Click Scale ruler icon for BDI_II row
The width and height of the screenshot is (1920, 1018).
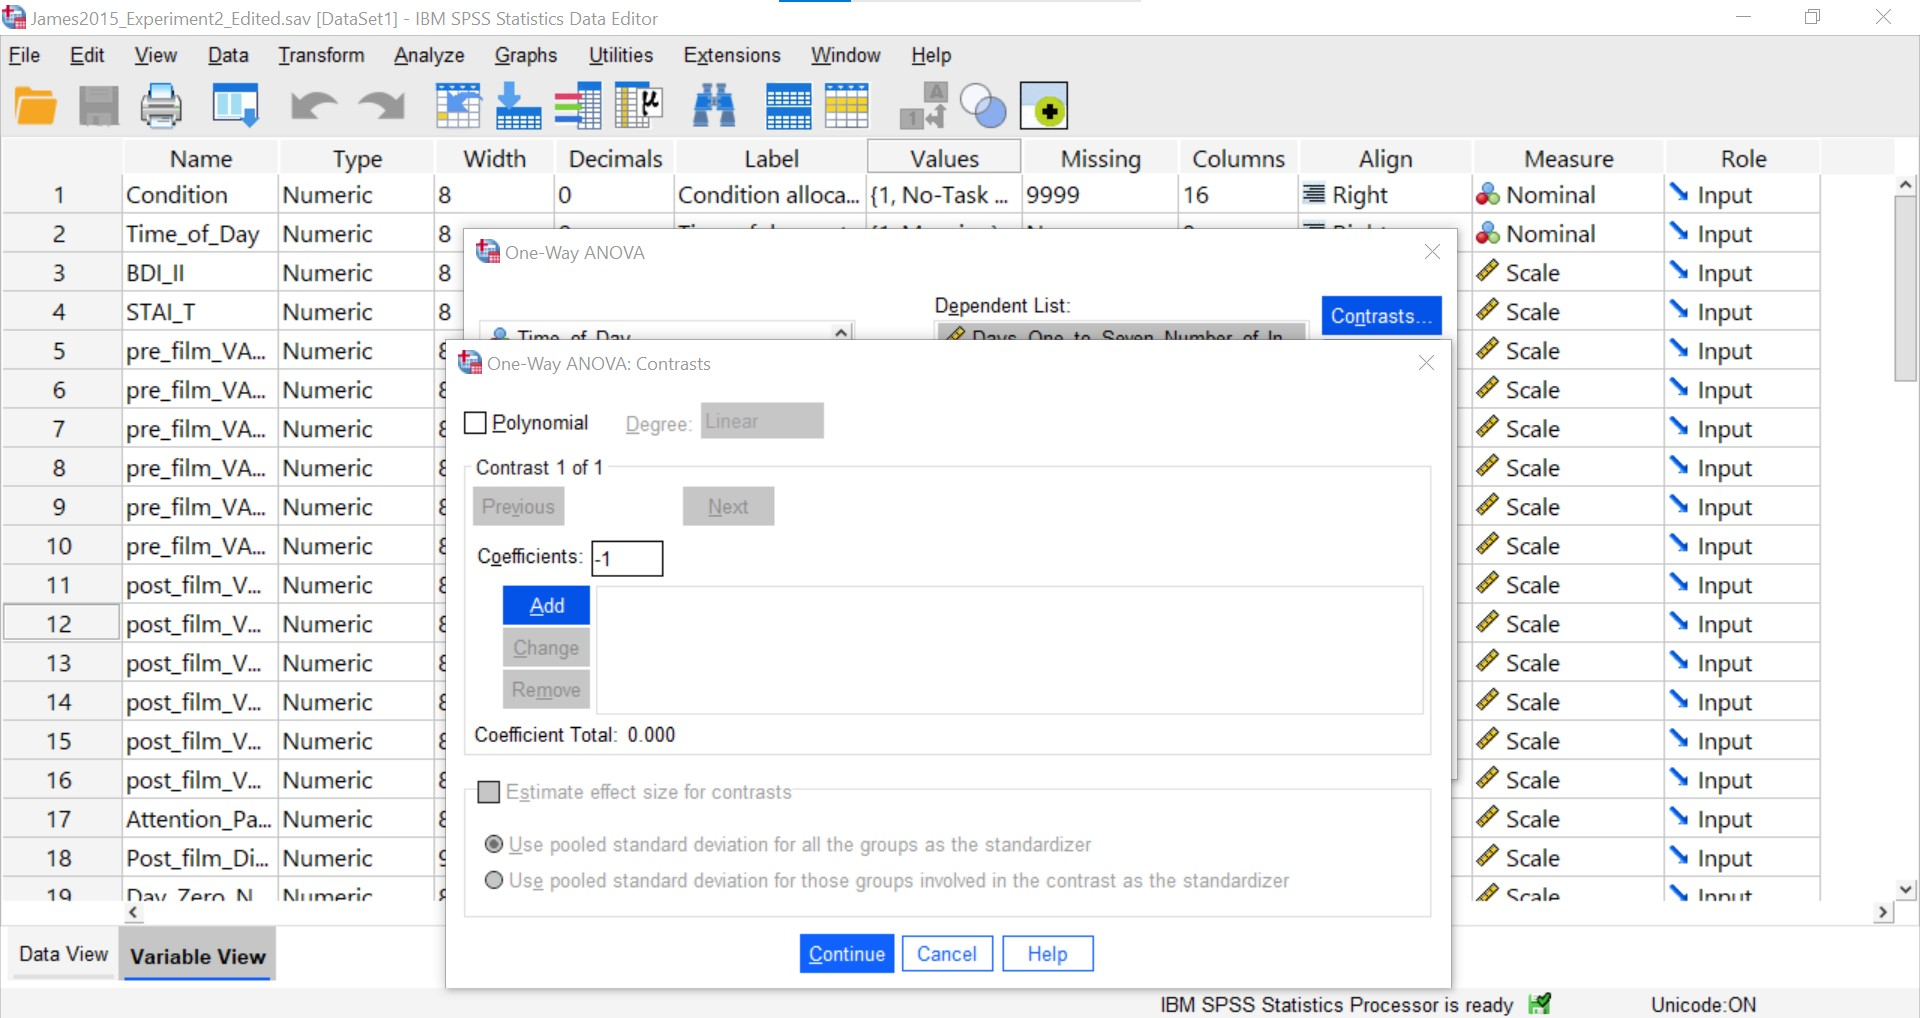click(x=1488, y=272)
